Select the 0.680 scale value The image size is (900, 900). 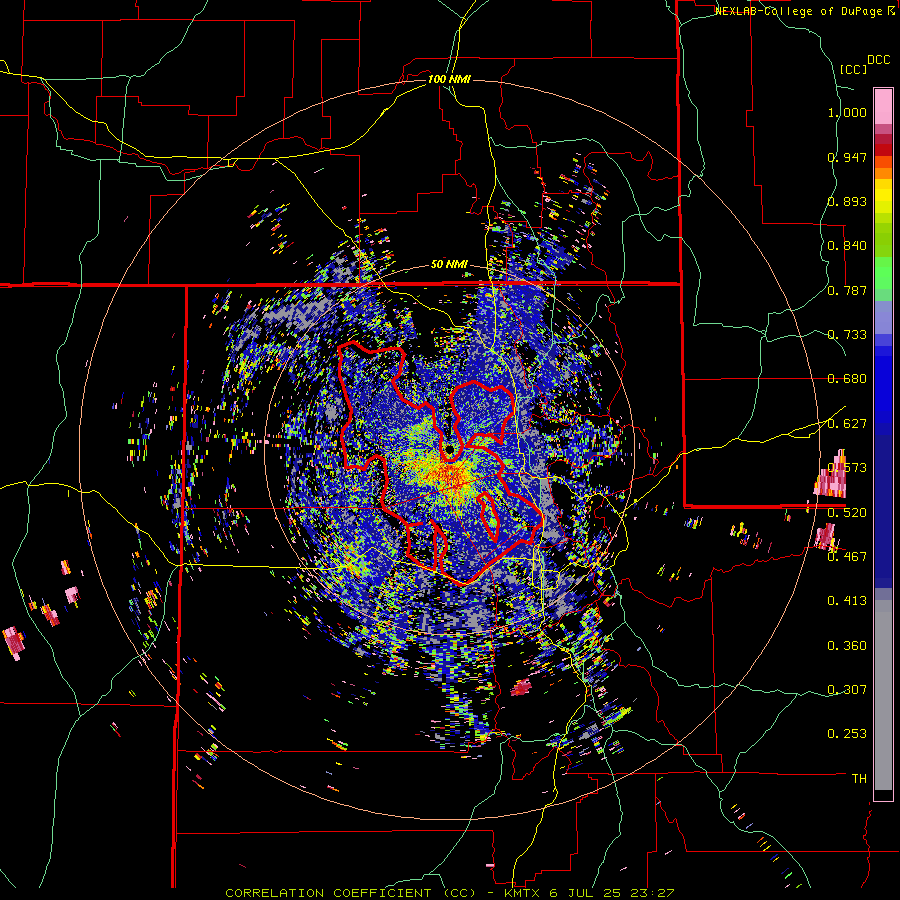point(847,379)
